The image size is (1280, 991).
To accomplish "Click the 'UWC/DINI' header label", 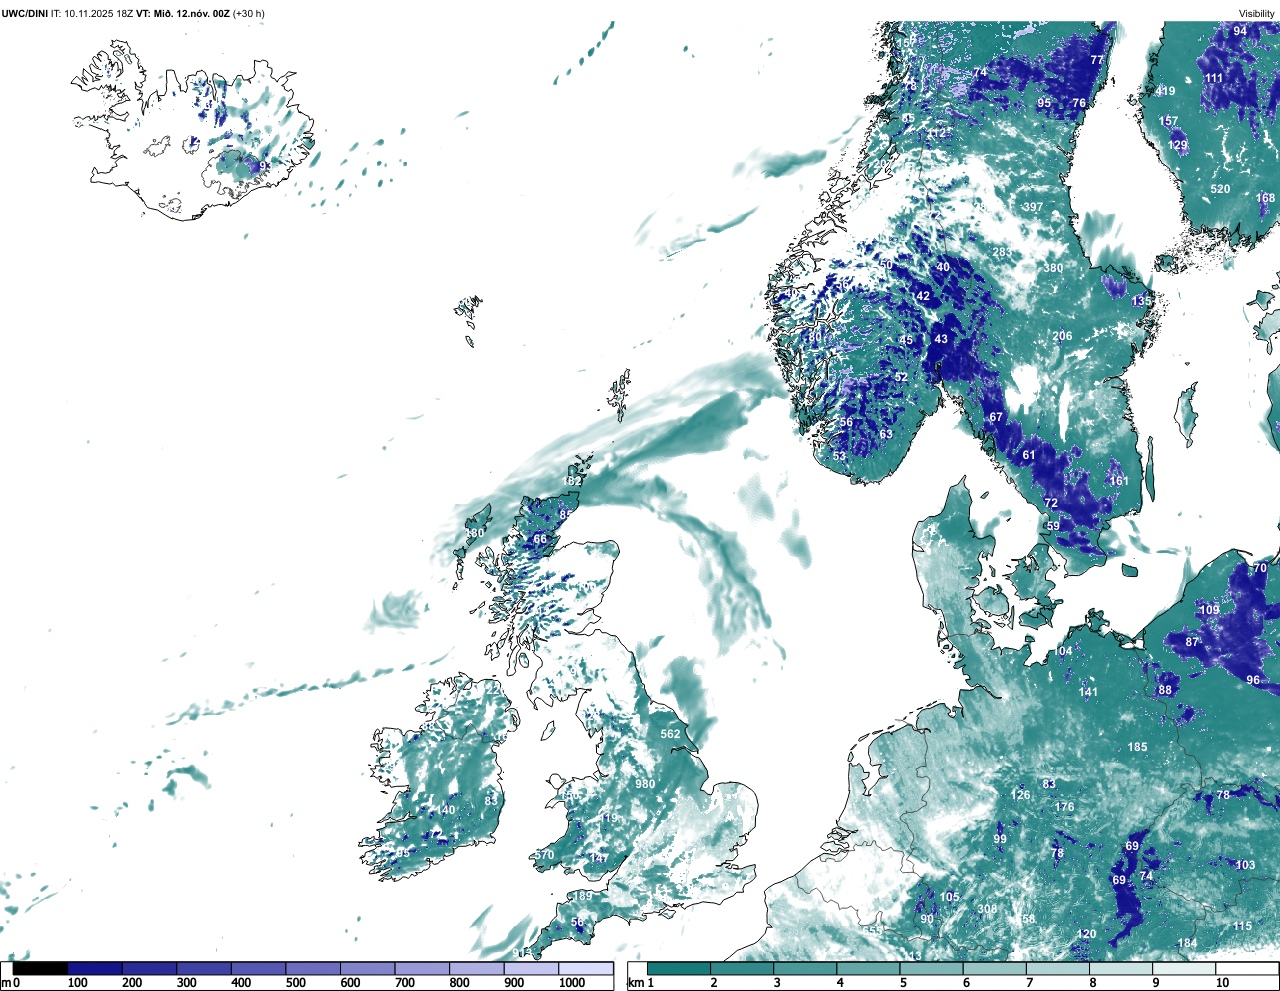I will 24,13.
